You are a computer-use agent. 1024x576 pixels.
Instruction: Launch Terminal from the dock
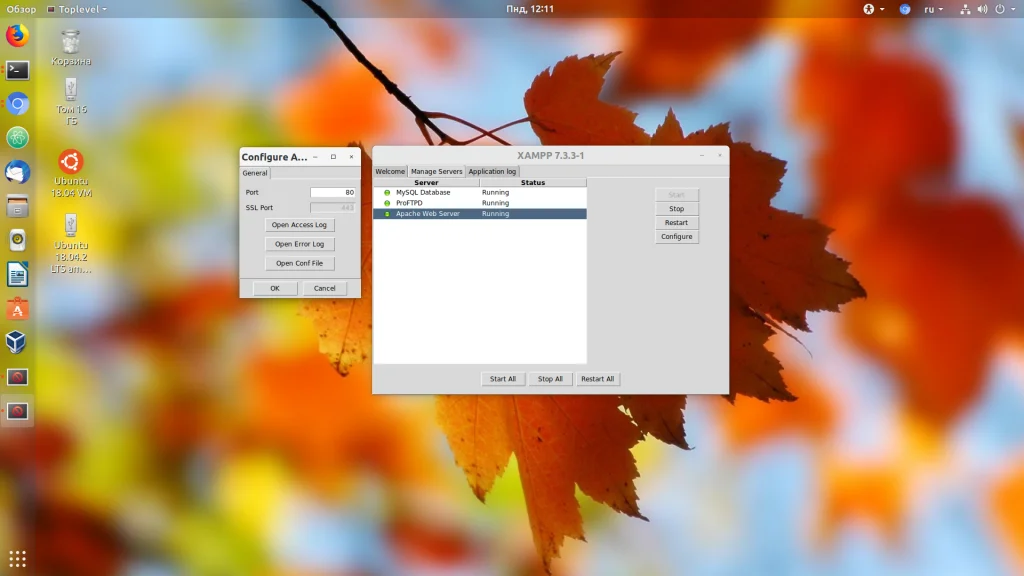point(17,70)
